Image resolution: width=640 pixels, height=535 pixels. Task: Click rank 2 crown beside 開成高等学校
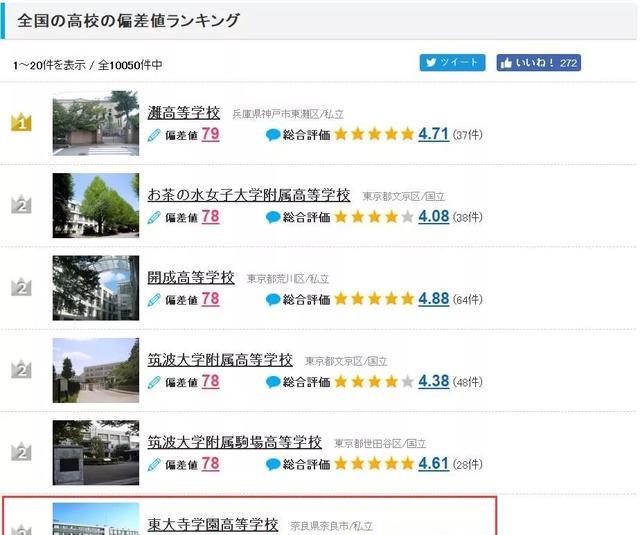pos(21,287)
